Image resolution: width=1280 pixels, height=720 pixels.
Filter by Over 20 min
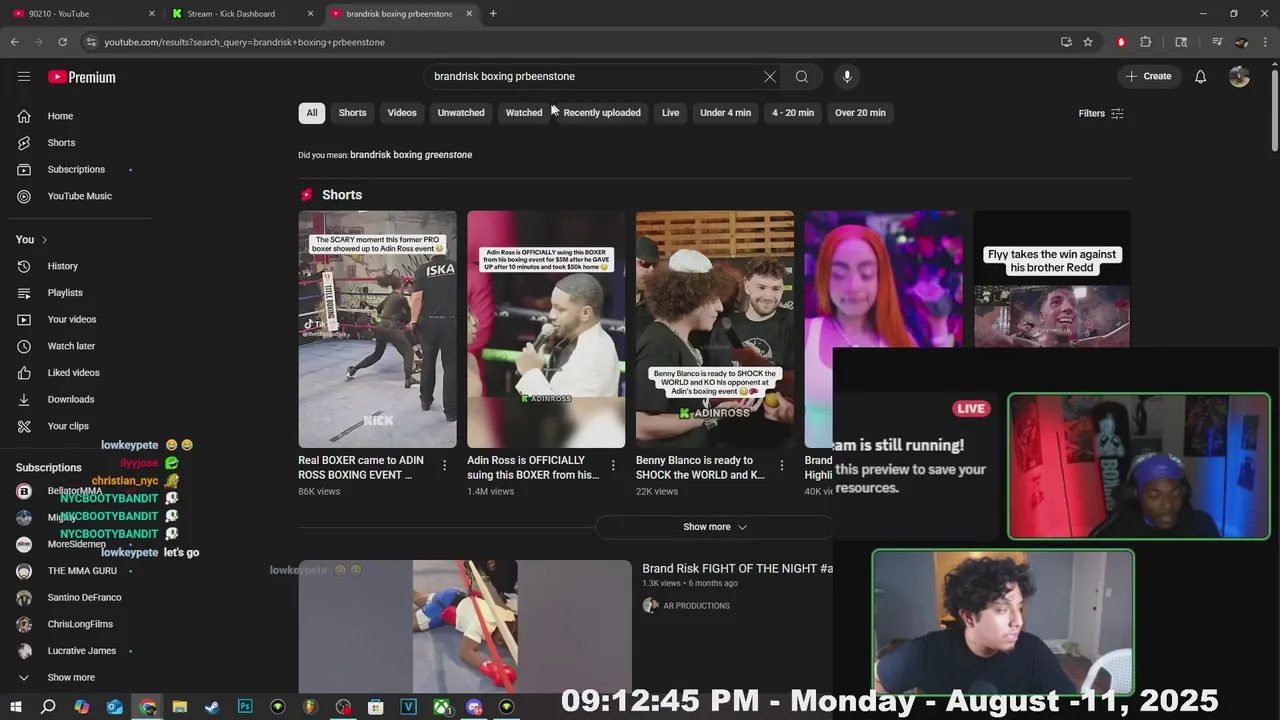(860, 113)
